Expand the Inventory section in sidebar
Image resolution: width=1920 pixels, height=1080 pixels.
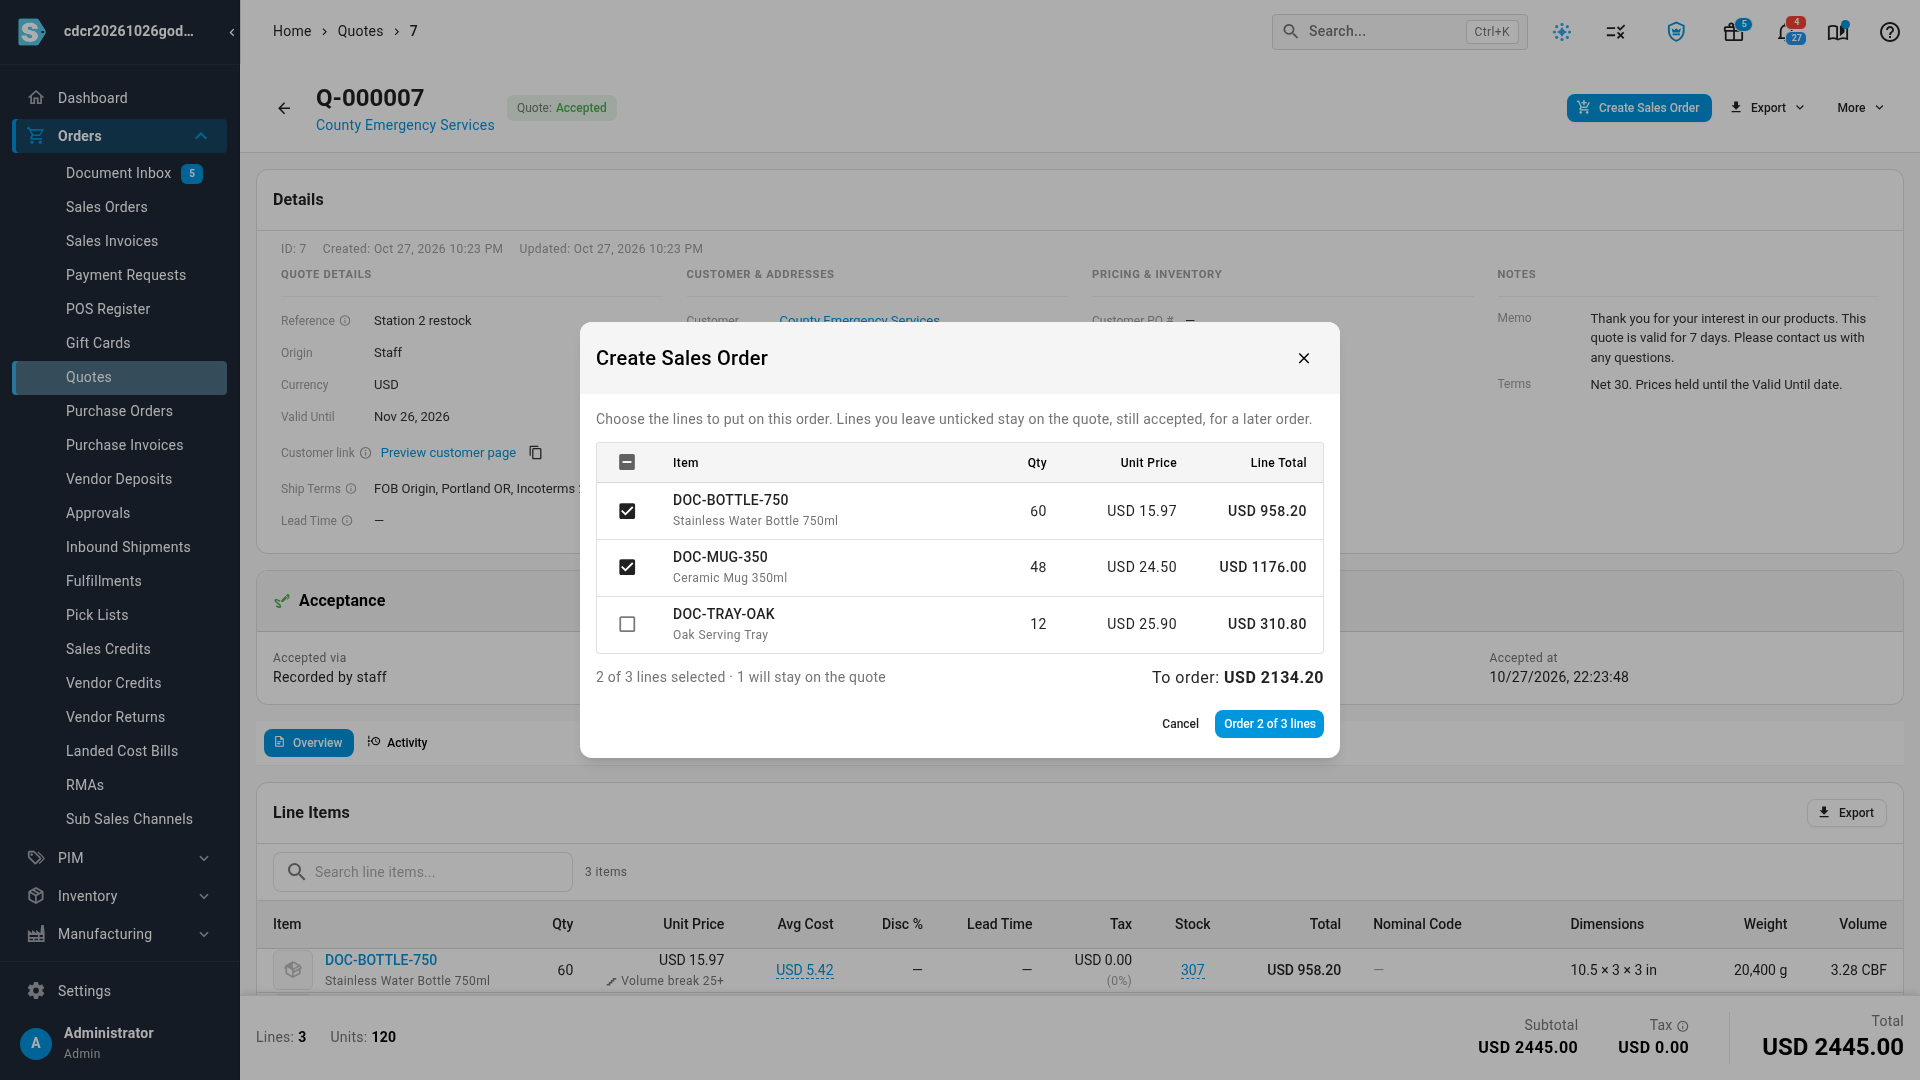(x=119, y=896)
